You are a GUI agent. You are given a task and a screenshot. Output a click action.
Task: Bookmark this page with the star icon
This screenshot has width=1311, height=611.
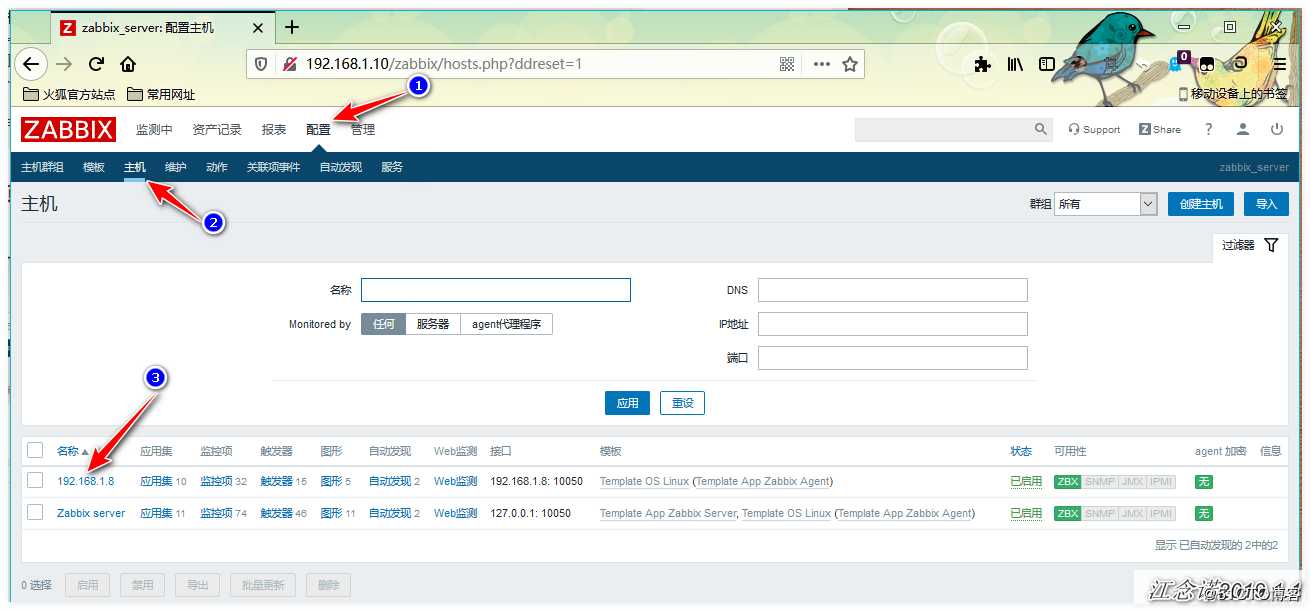tap(850, 64)
